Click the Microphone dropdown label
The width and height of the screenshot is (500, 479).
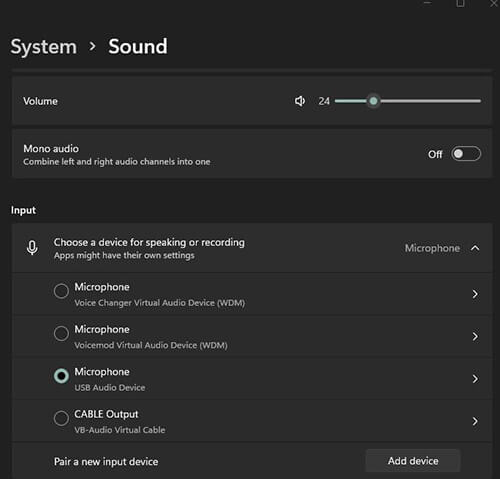coord(432,248)
